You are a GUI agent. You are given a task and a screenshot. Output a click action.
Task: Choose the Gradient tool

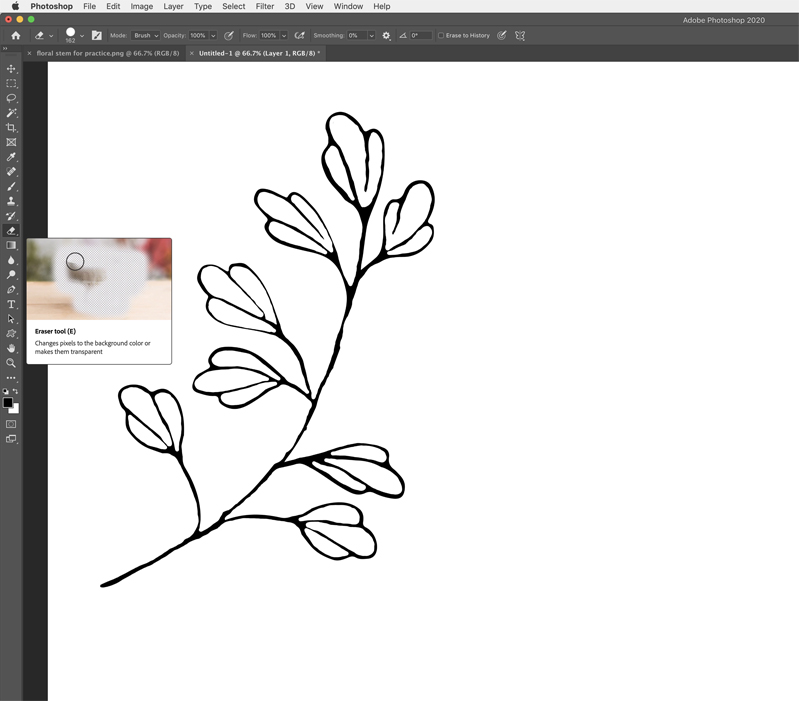point(11,245)
